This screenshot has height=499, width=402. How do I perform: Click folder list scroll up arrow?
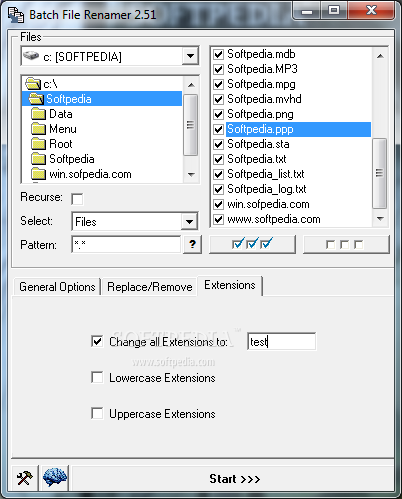tap(191, 85)
